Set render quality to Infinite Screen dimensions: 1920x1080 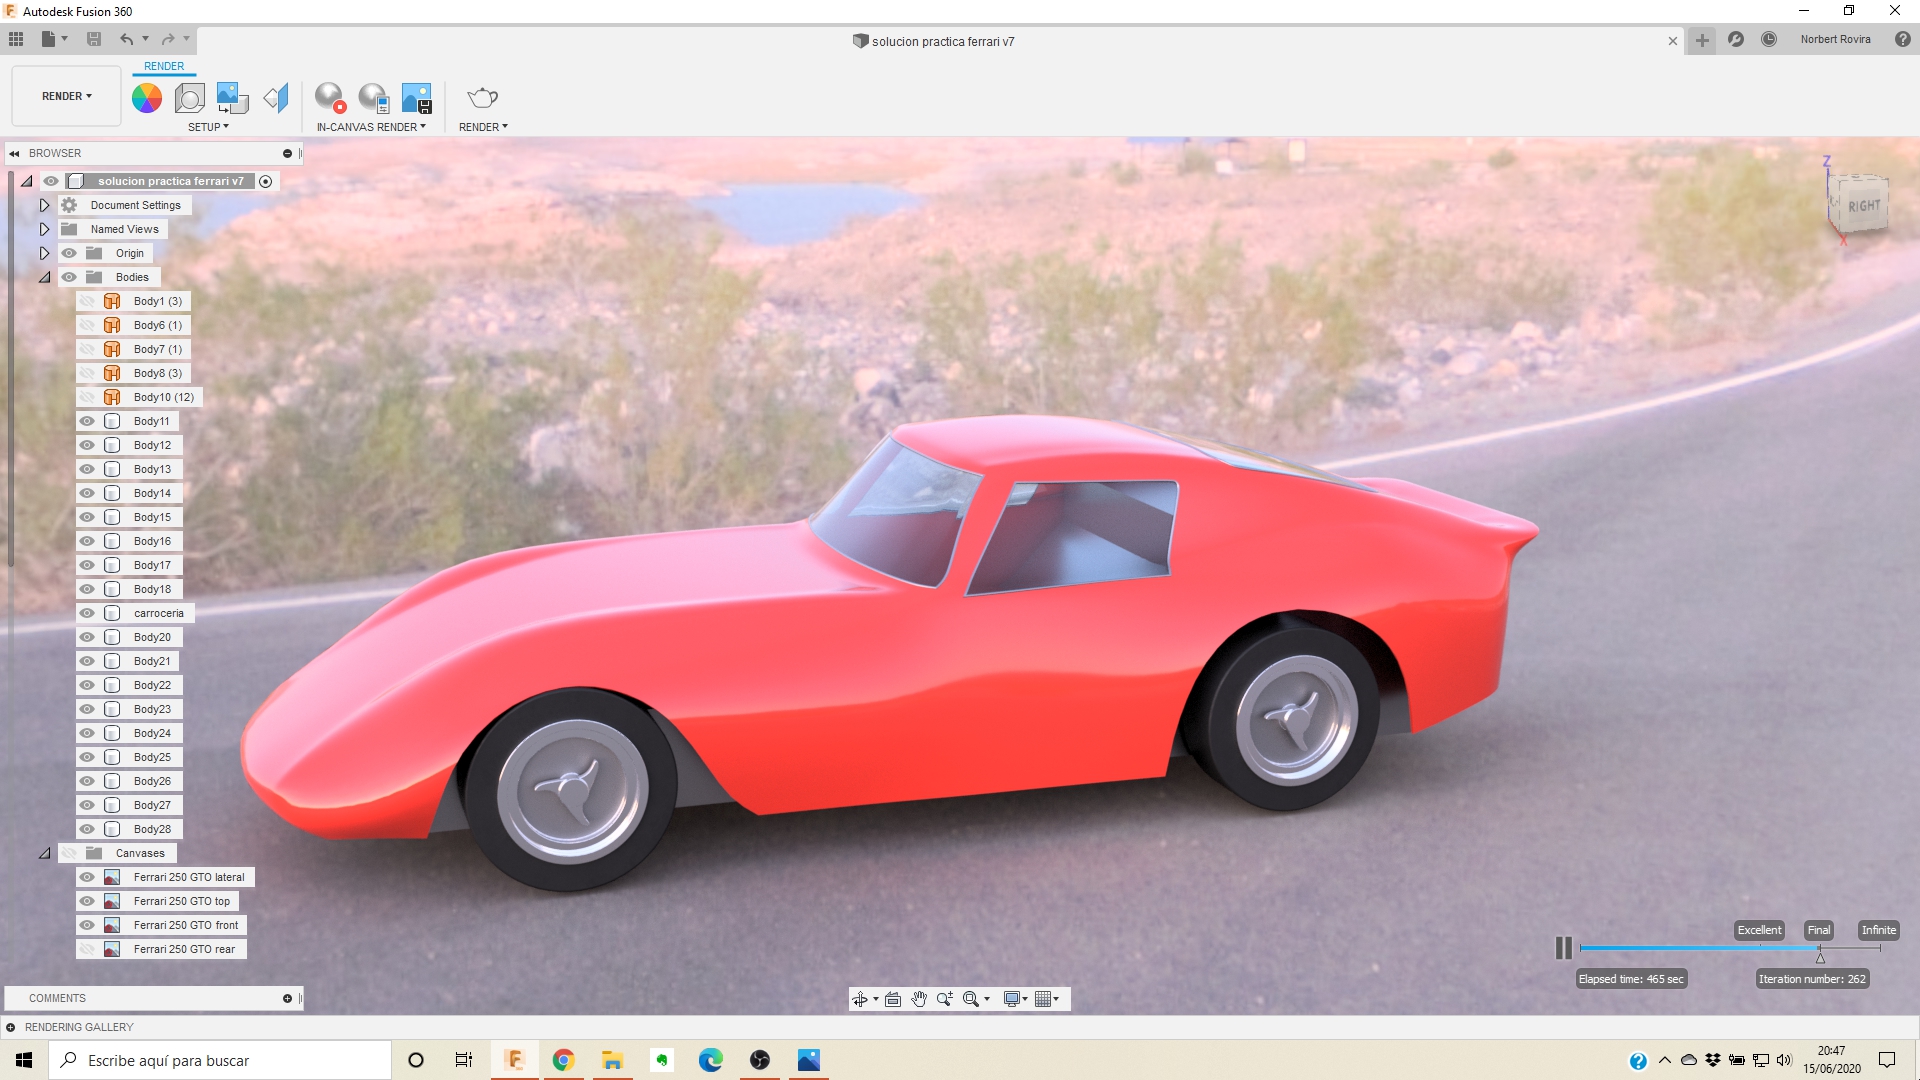[1878, 930]
